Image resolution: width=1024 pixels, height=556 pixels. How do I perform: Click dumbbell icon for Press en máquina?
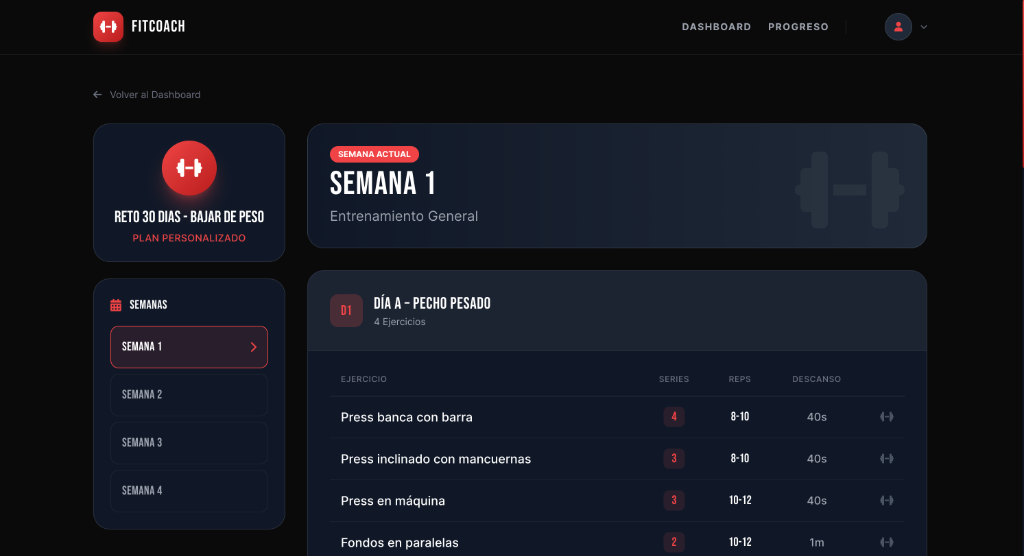[886, 501]
